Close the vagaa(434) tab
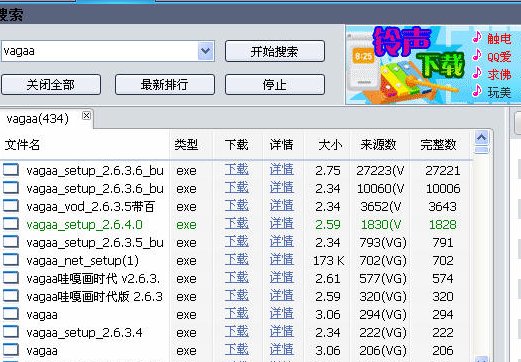The image size is (521, 362). 86,115
